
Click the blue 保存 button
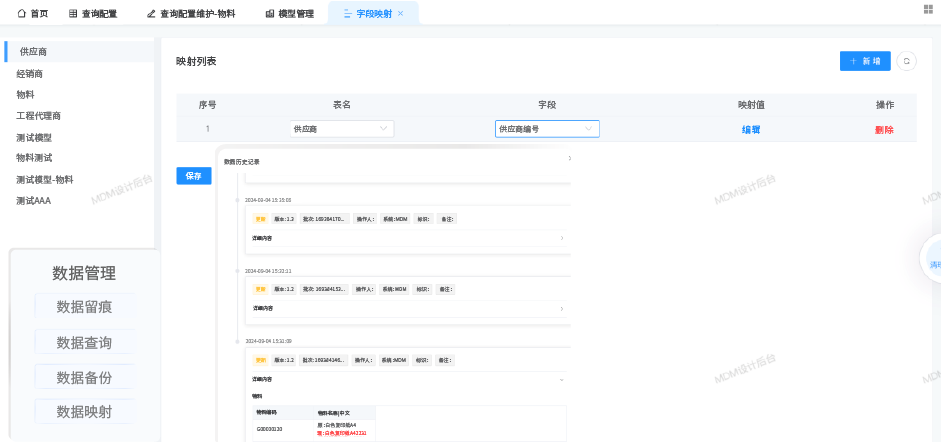[193, 176]
